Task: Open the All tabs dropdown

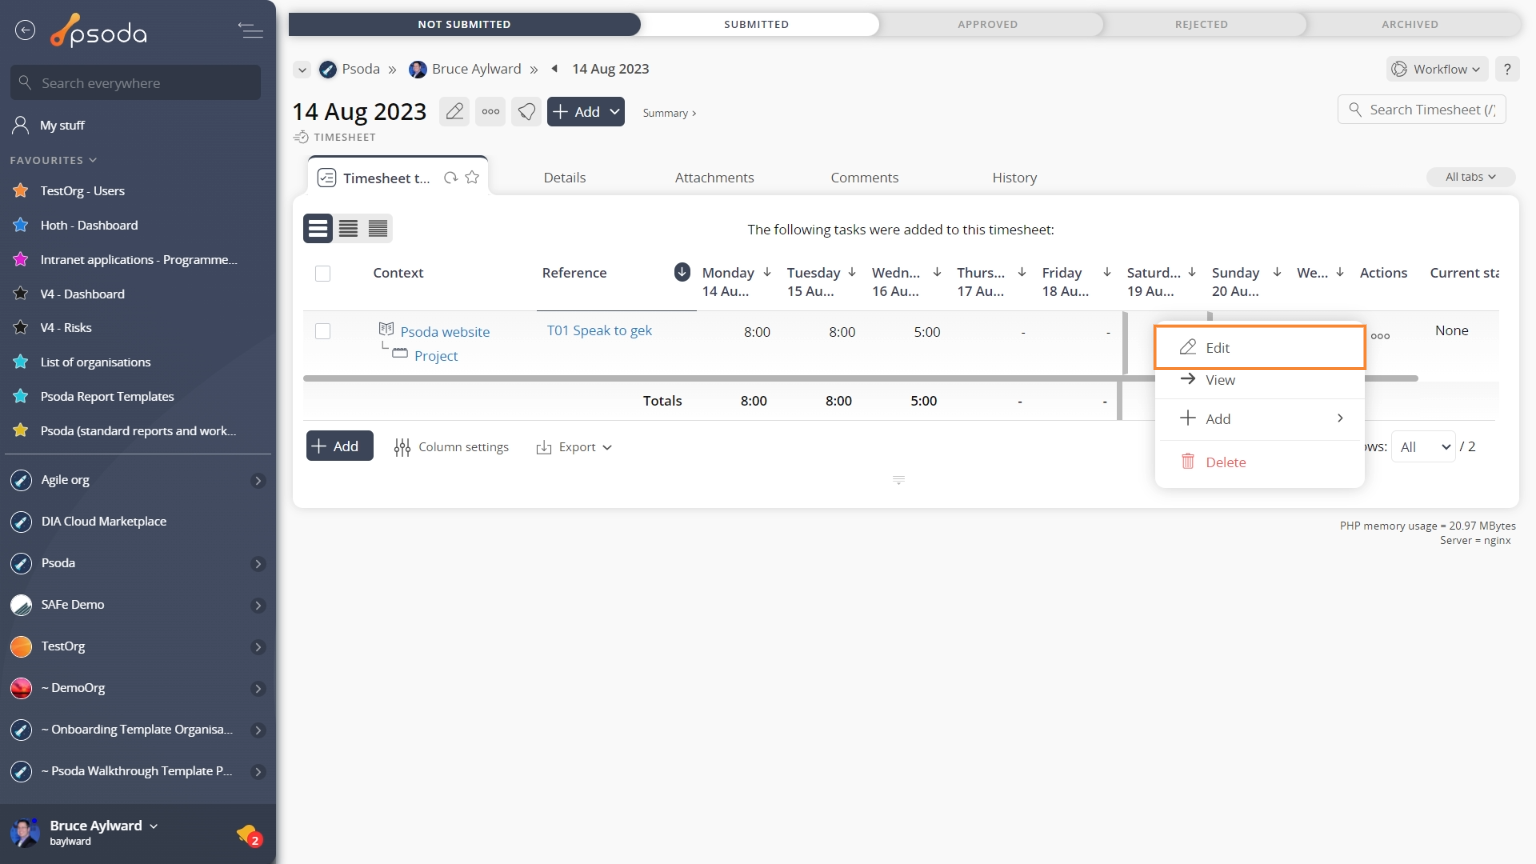Action: [1470, 177]
